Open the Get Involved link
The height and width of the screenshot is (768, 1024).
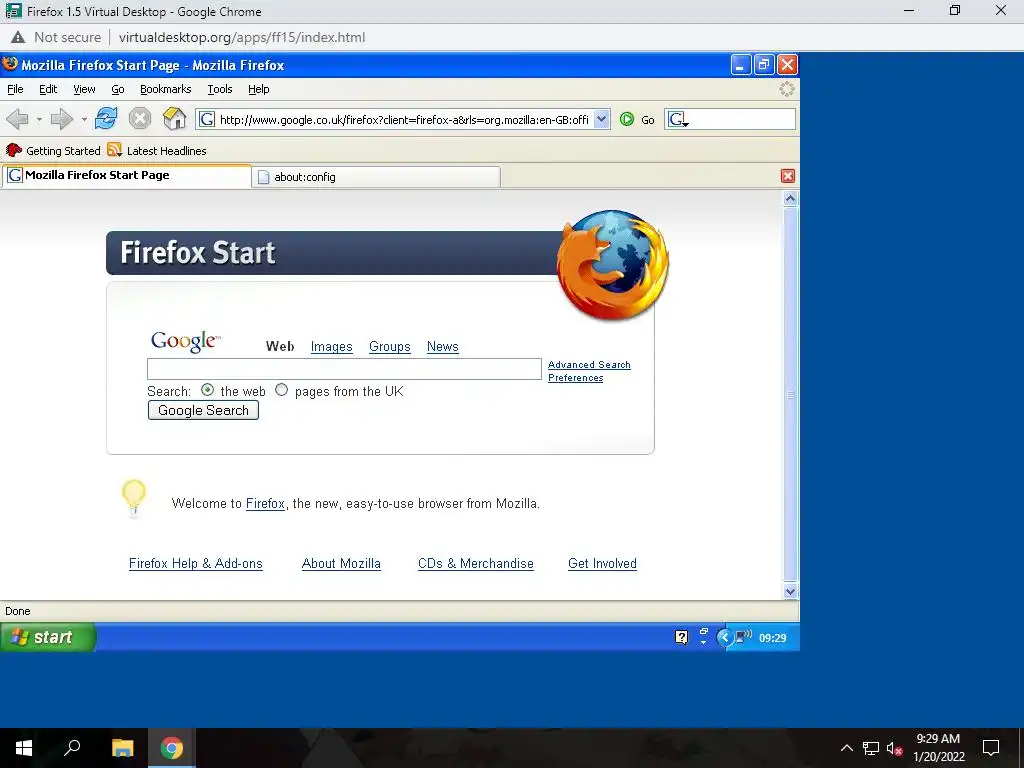[x=602, y=564]
